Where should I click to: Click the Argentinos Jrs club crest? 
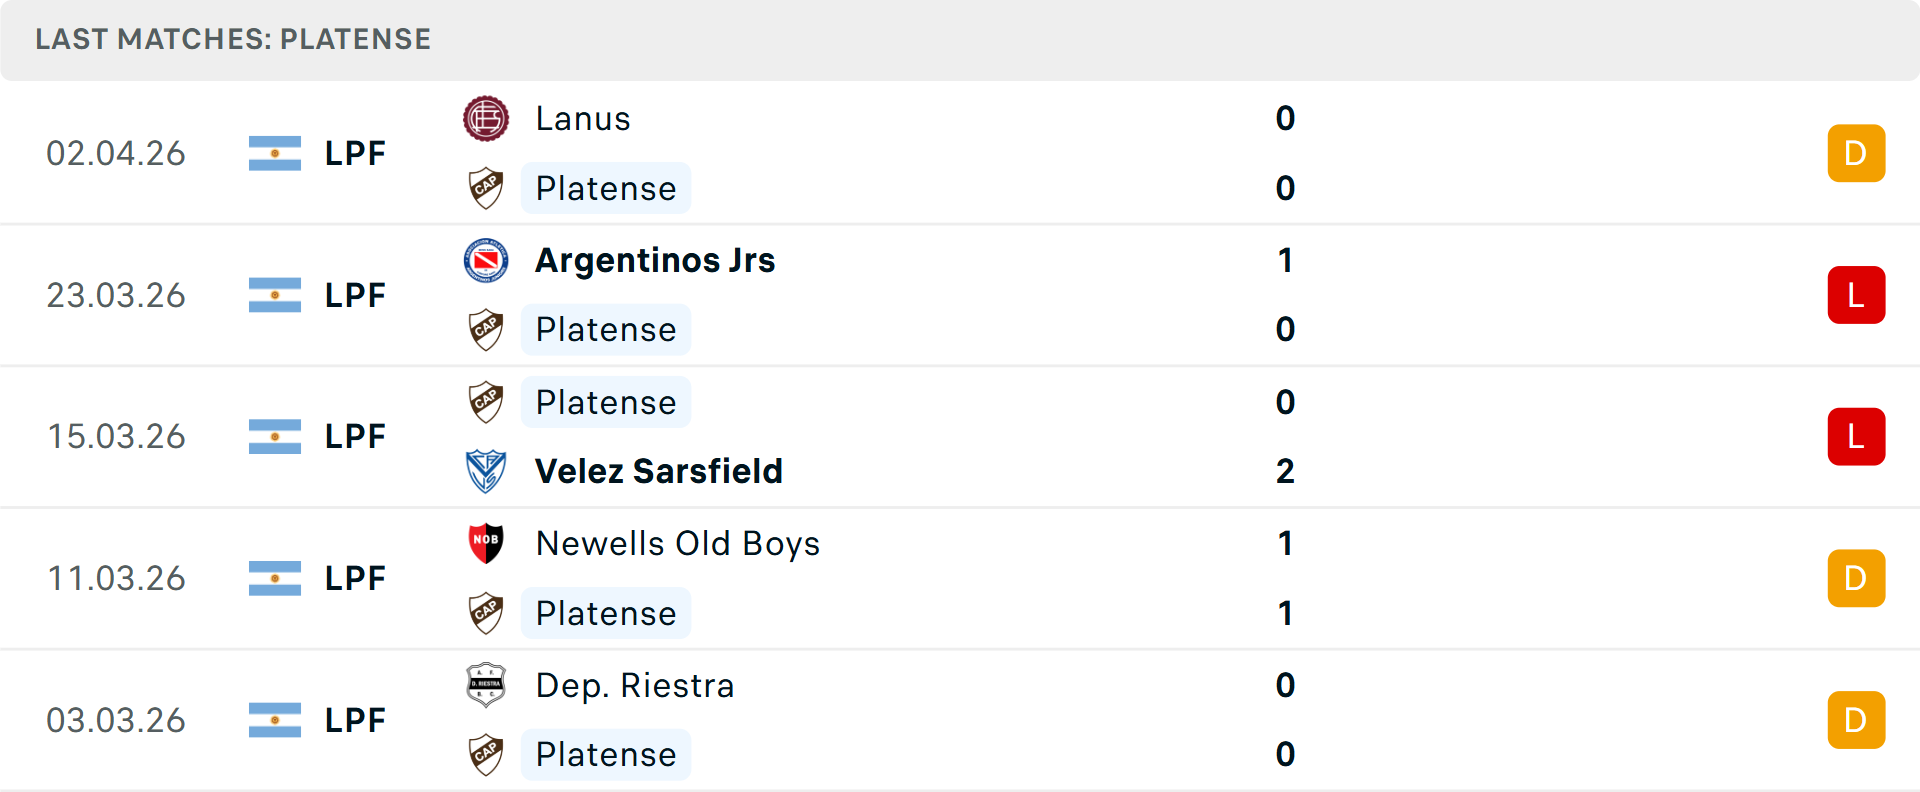coord(486,261)
